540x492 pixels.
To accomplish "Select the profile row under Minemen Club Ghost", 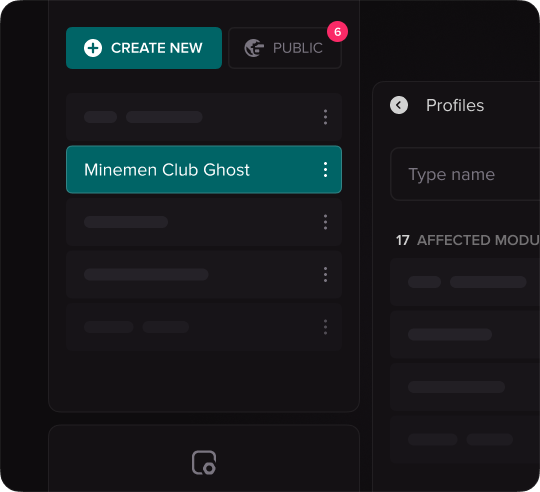I will (204, 222).
